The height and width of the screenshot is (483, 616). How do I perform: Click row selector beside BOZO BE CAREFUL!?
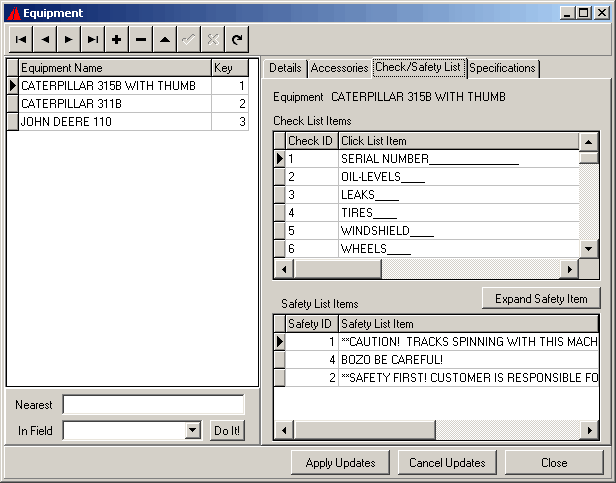coord(280,360)
